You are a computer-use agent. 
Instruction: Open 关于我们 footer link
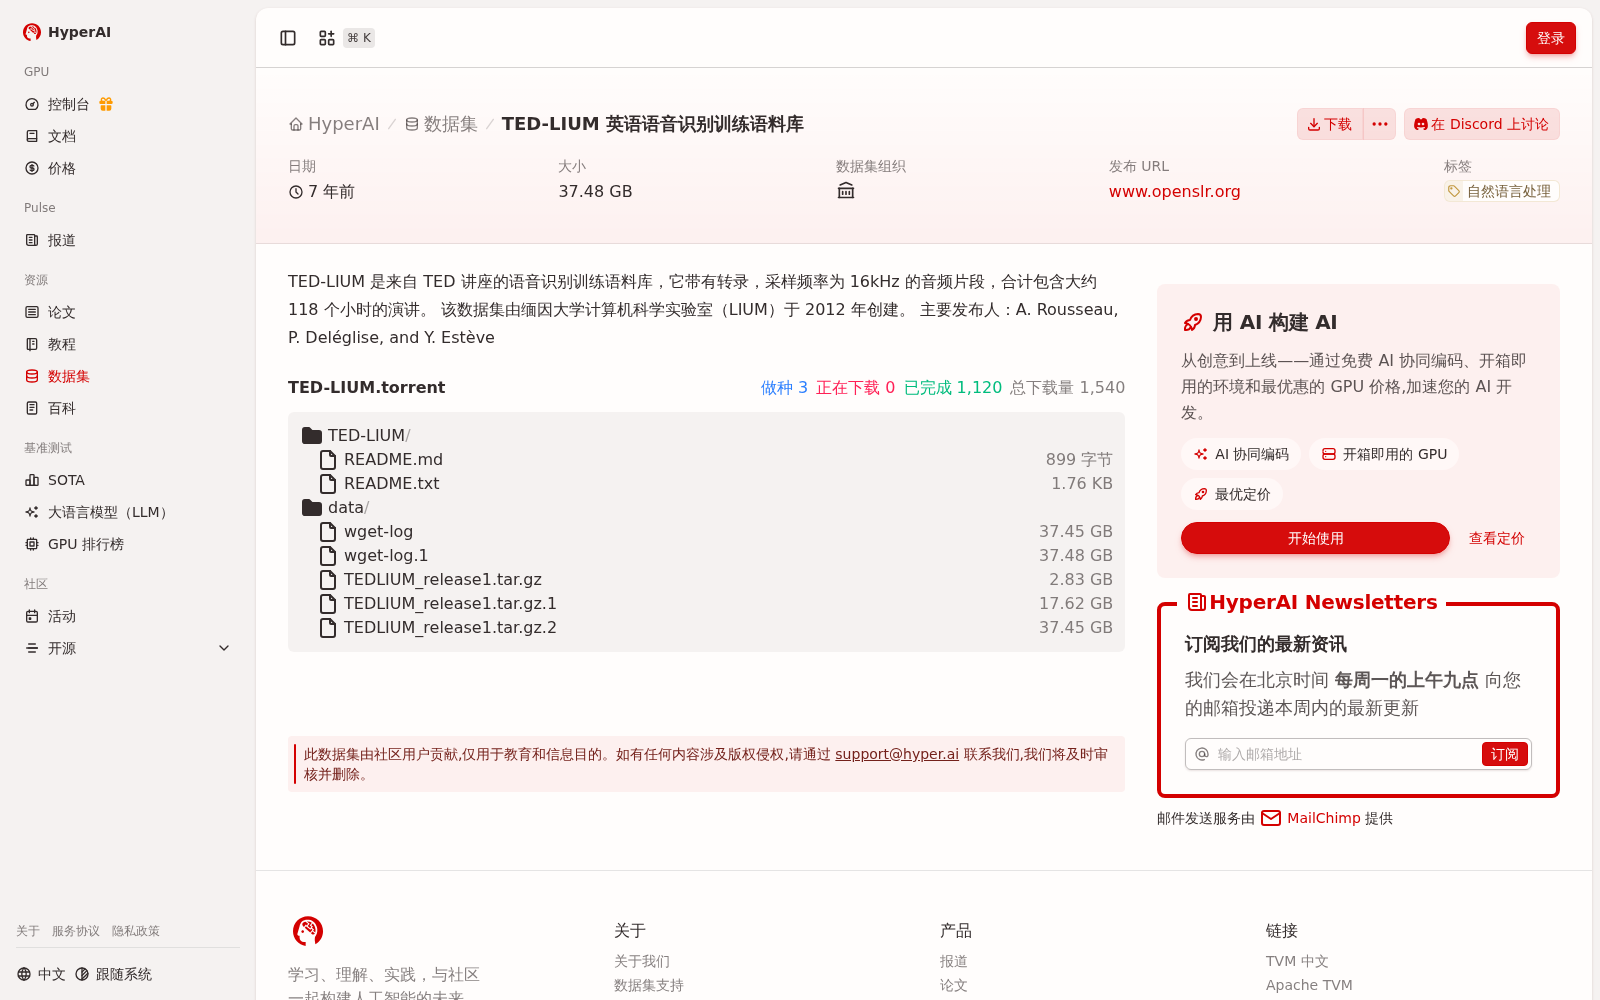642,961
